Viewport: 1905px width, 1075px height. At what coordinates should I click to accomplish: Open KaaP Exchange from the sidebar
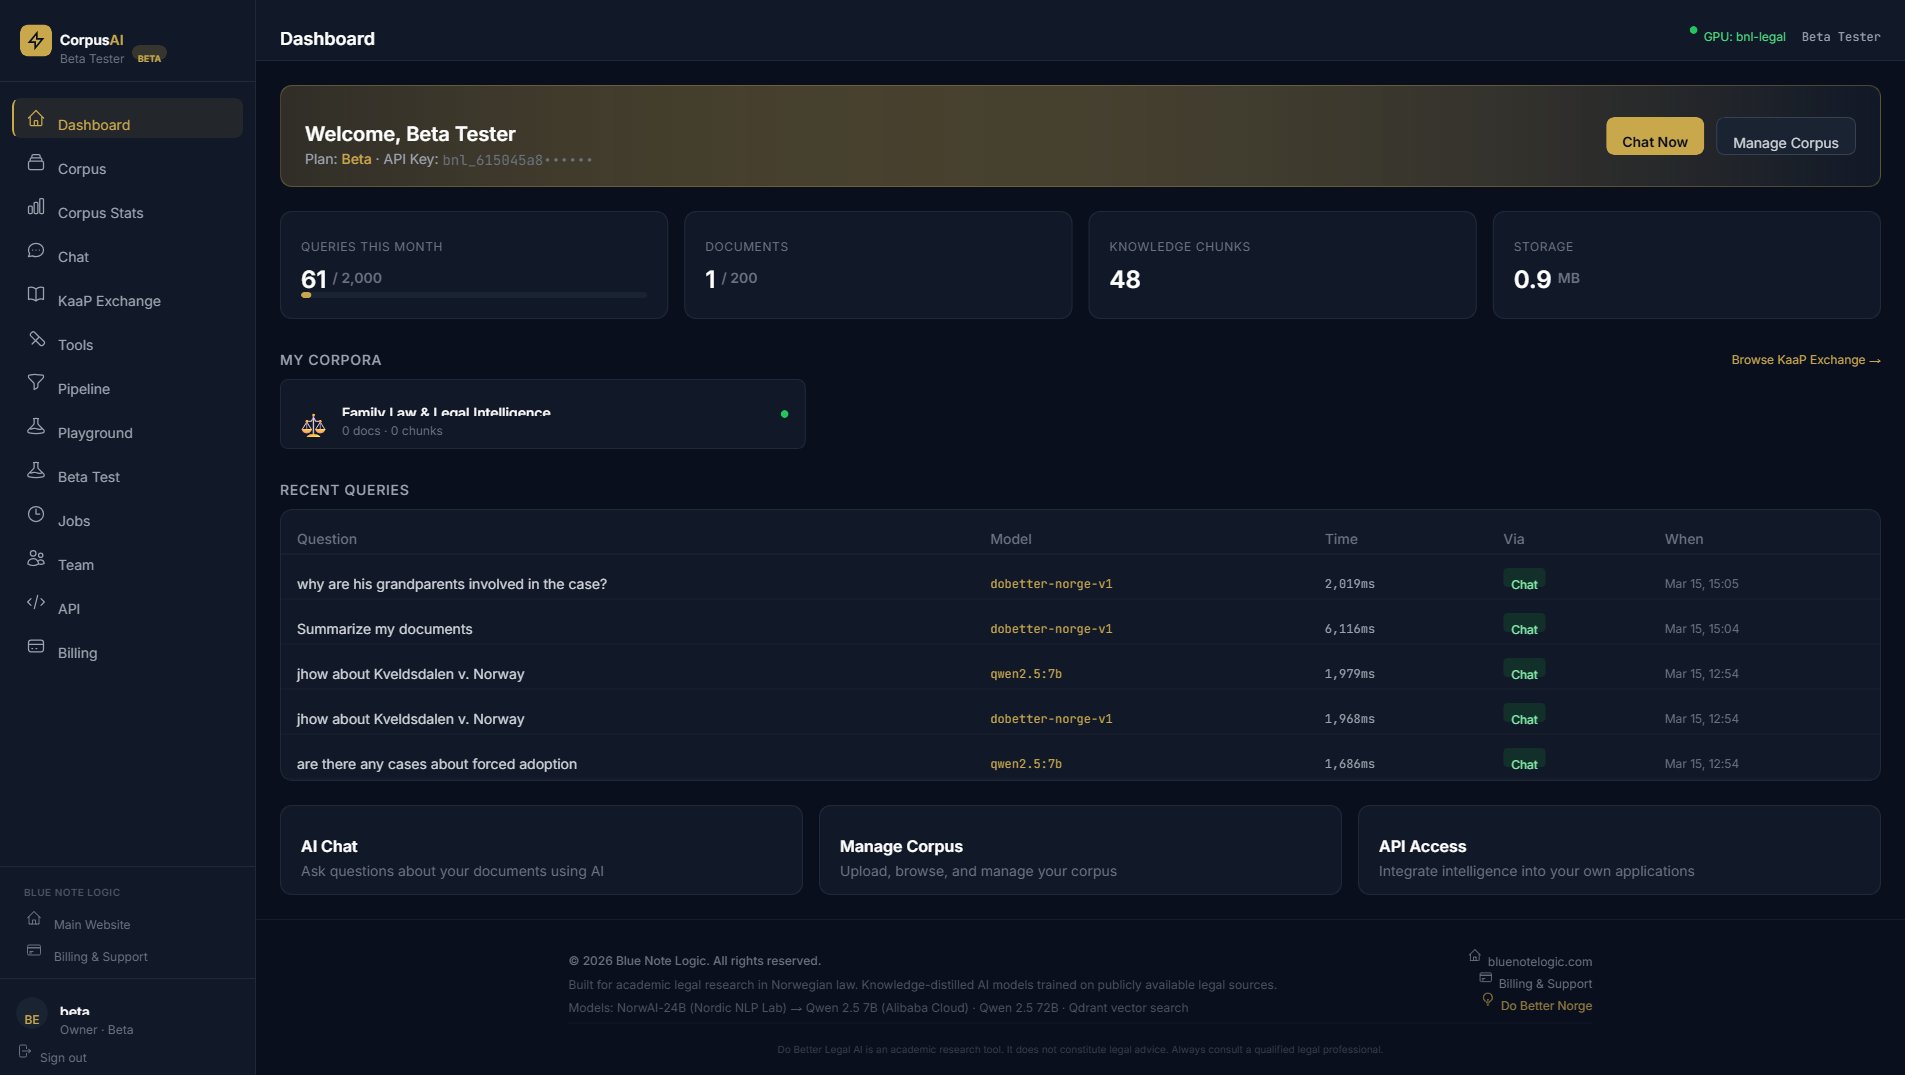[110, 300]
